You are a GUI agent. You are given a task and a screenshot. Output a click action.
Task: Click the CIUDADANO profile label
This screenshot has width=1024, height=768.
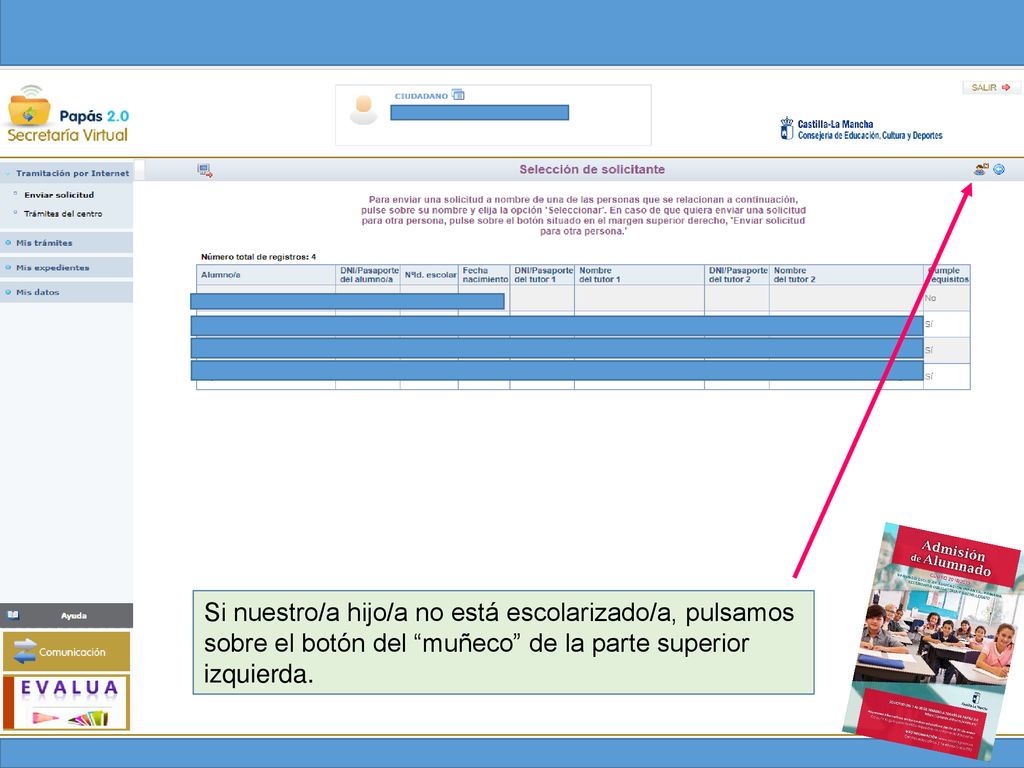(421, 96)
